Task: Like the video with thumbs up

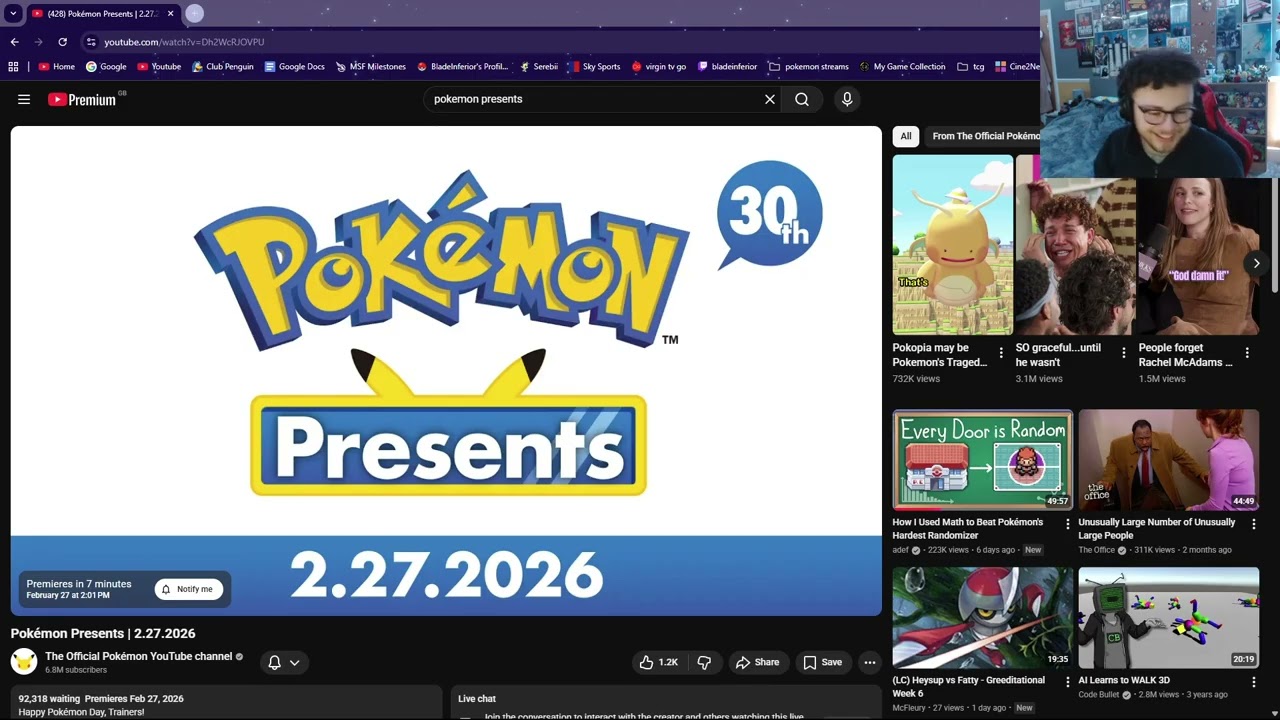Action: click(x=659, y=662)
